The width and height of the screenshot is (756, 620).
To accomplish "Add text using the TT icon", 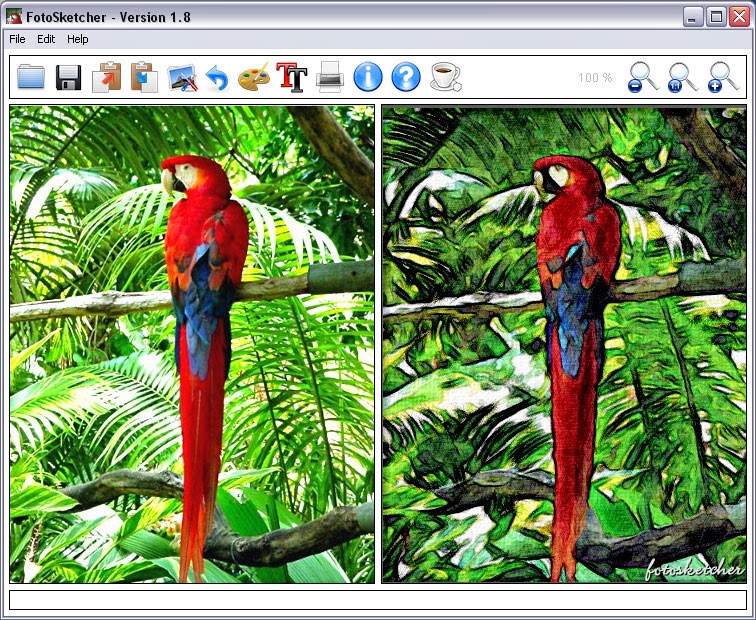I will click(x=292, y=77).
